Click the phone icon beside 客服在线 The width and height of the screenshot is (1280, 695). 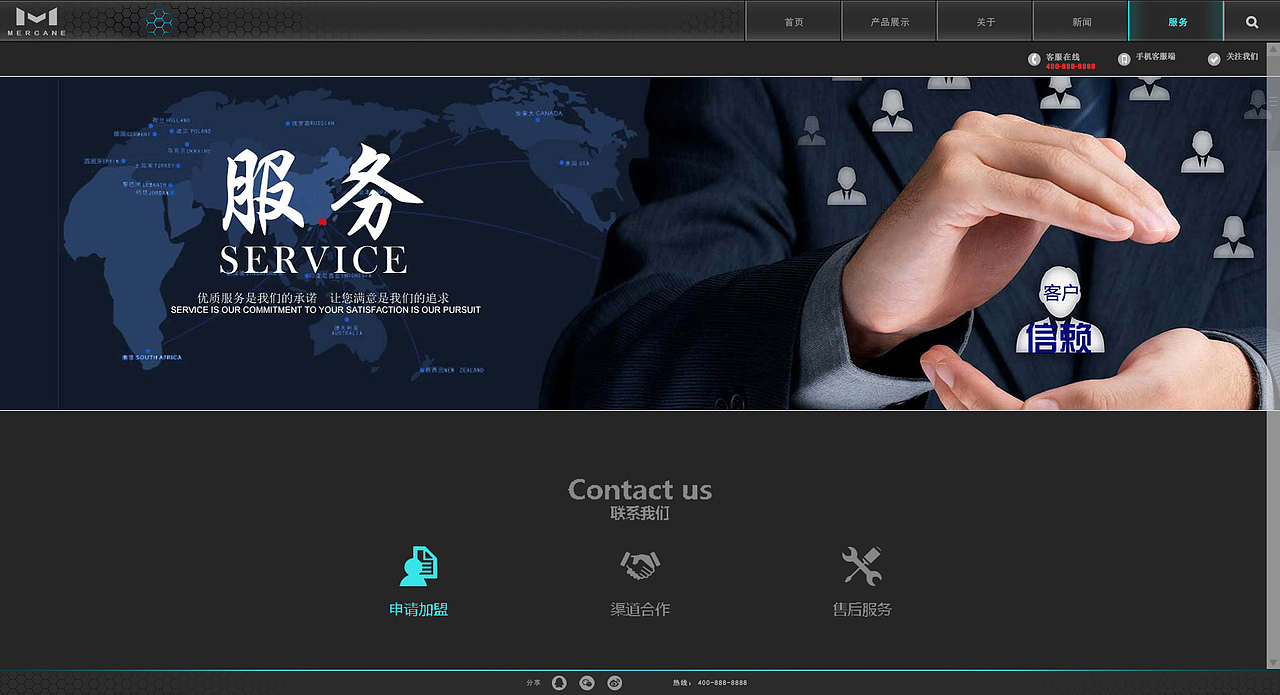click(x=1034, y=59)
